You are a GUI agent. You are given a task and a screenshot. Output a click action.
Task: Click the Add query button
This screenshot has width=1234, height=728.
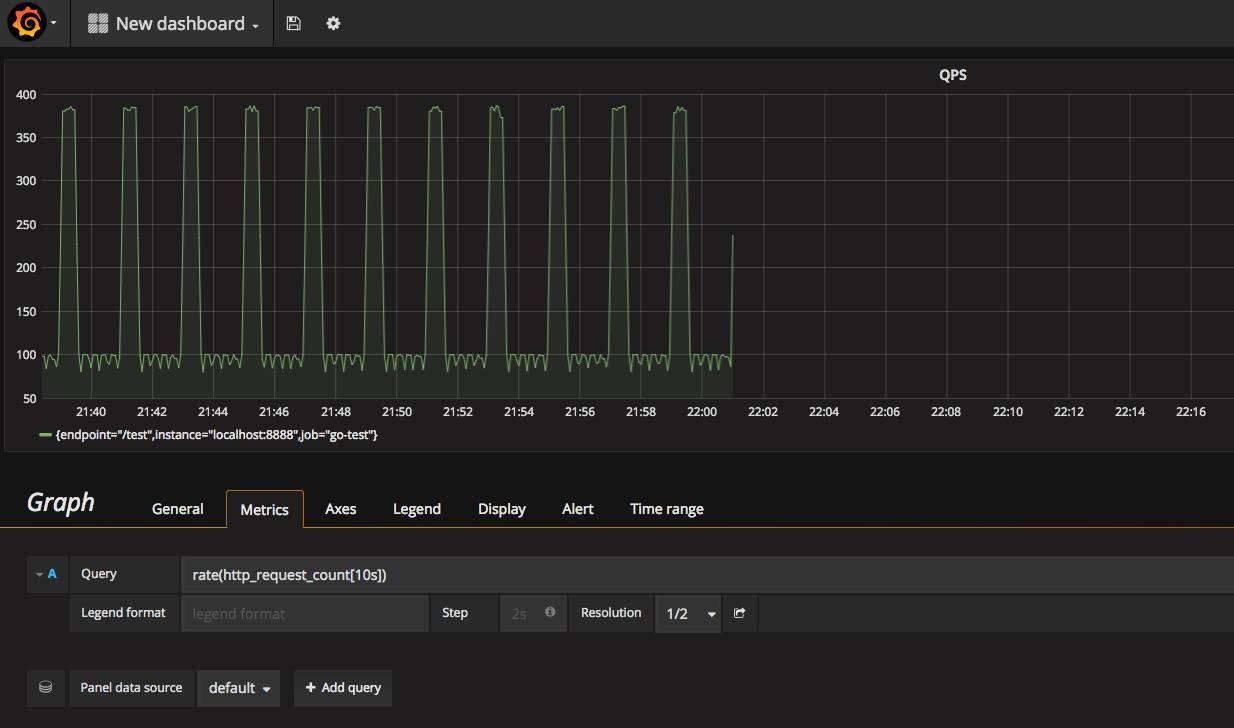pos(343,688)
